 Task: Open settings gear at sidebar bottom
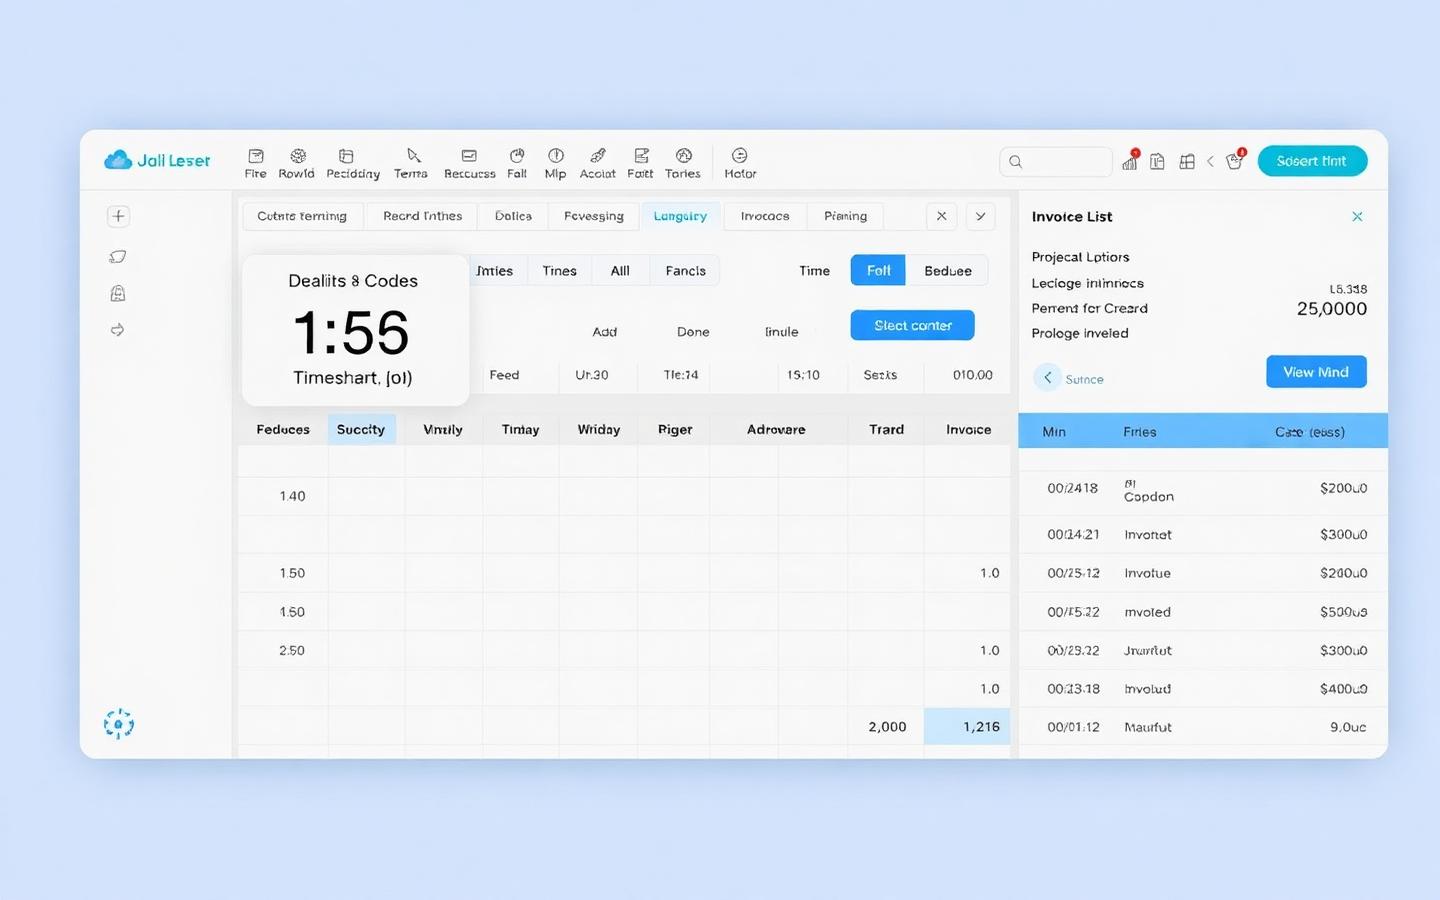coord(118,724)
